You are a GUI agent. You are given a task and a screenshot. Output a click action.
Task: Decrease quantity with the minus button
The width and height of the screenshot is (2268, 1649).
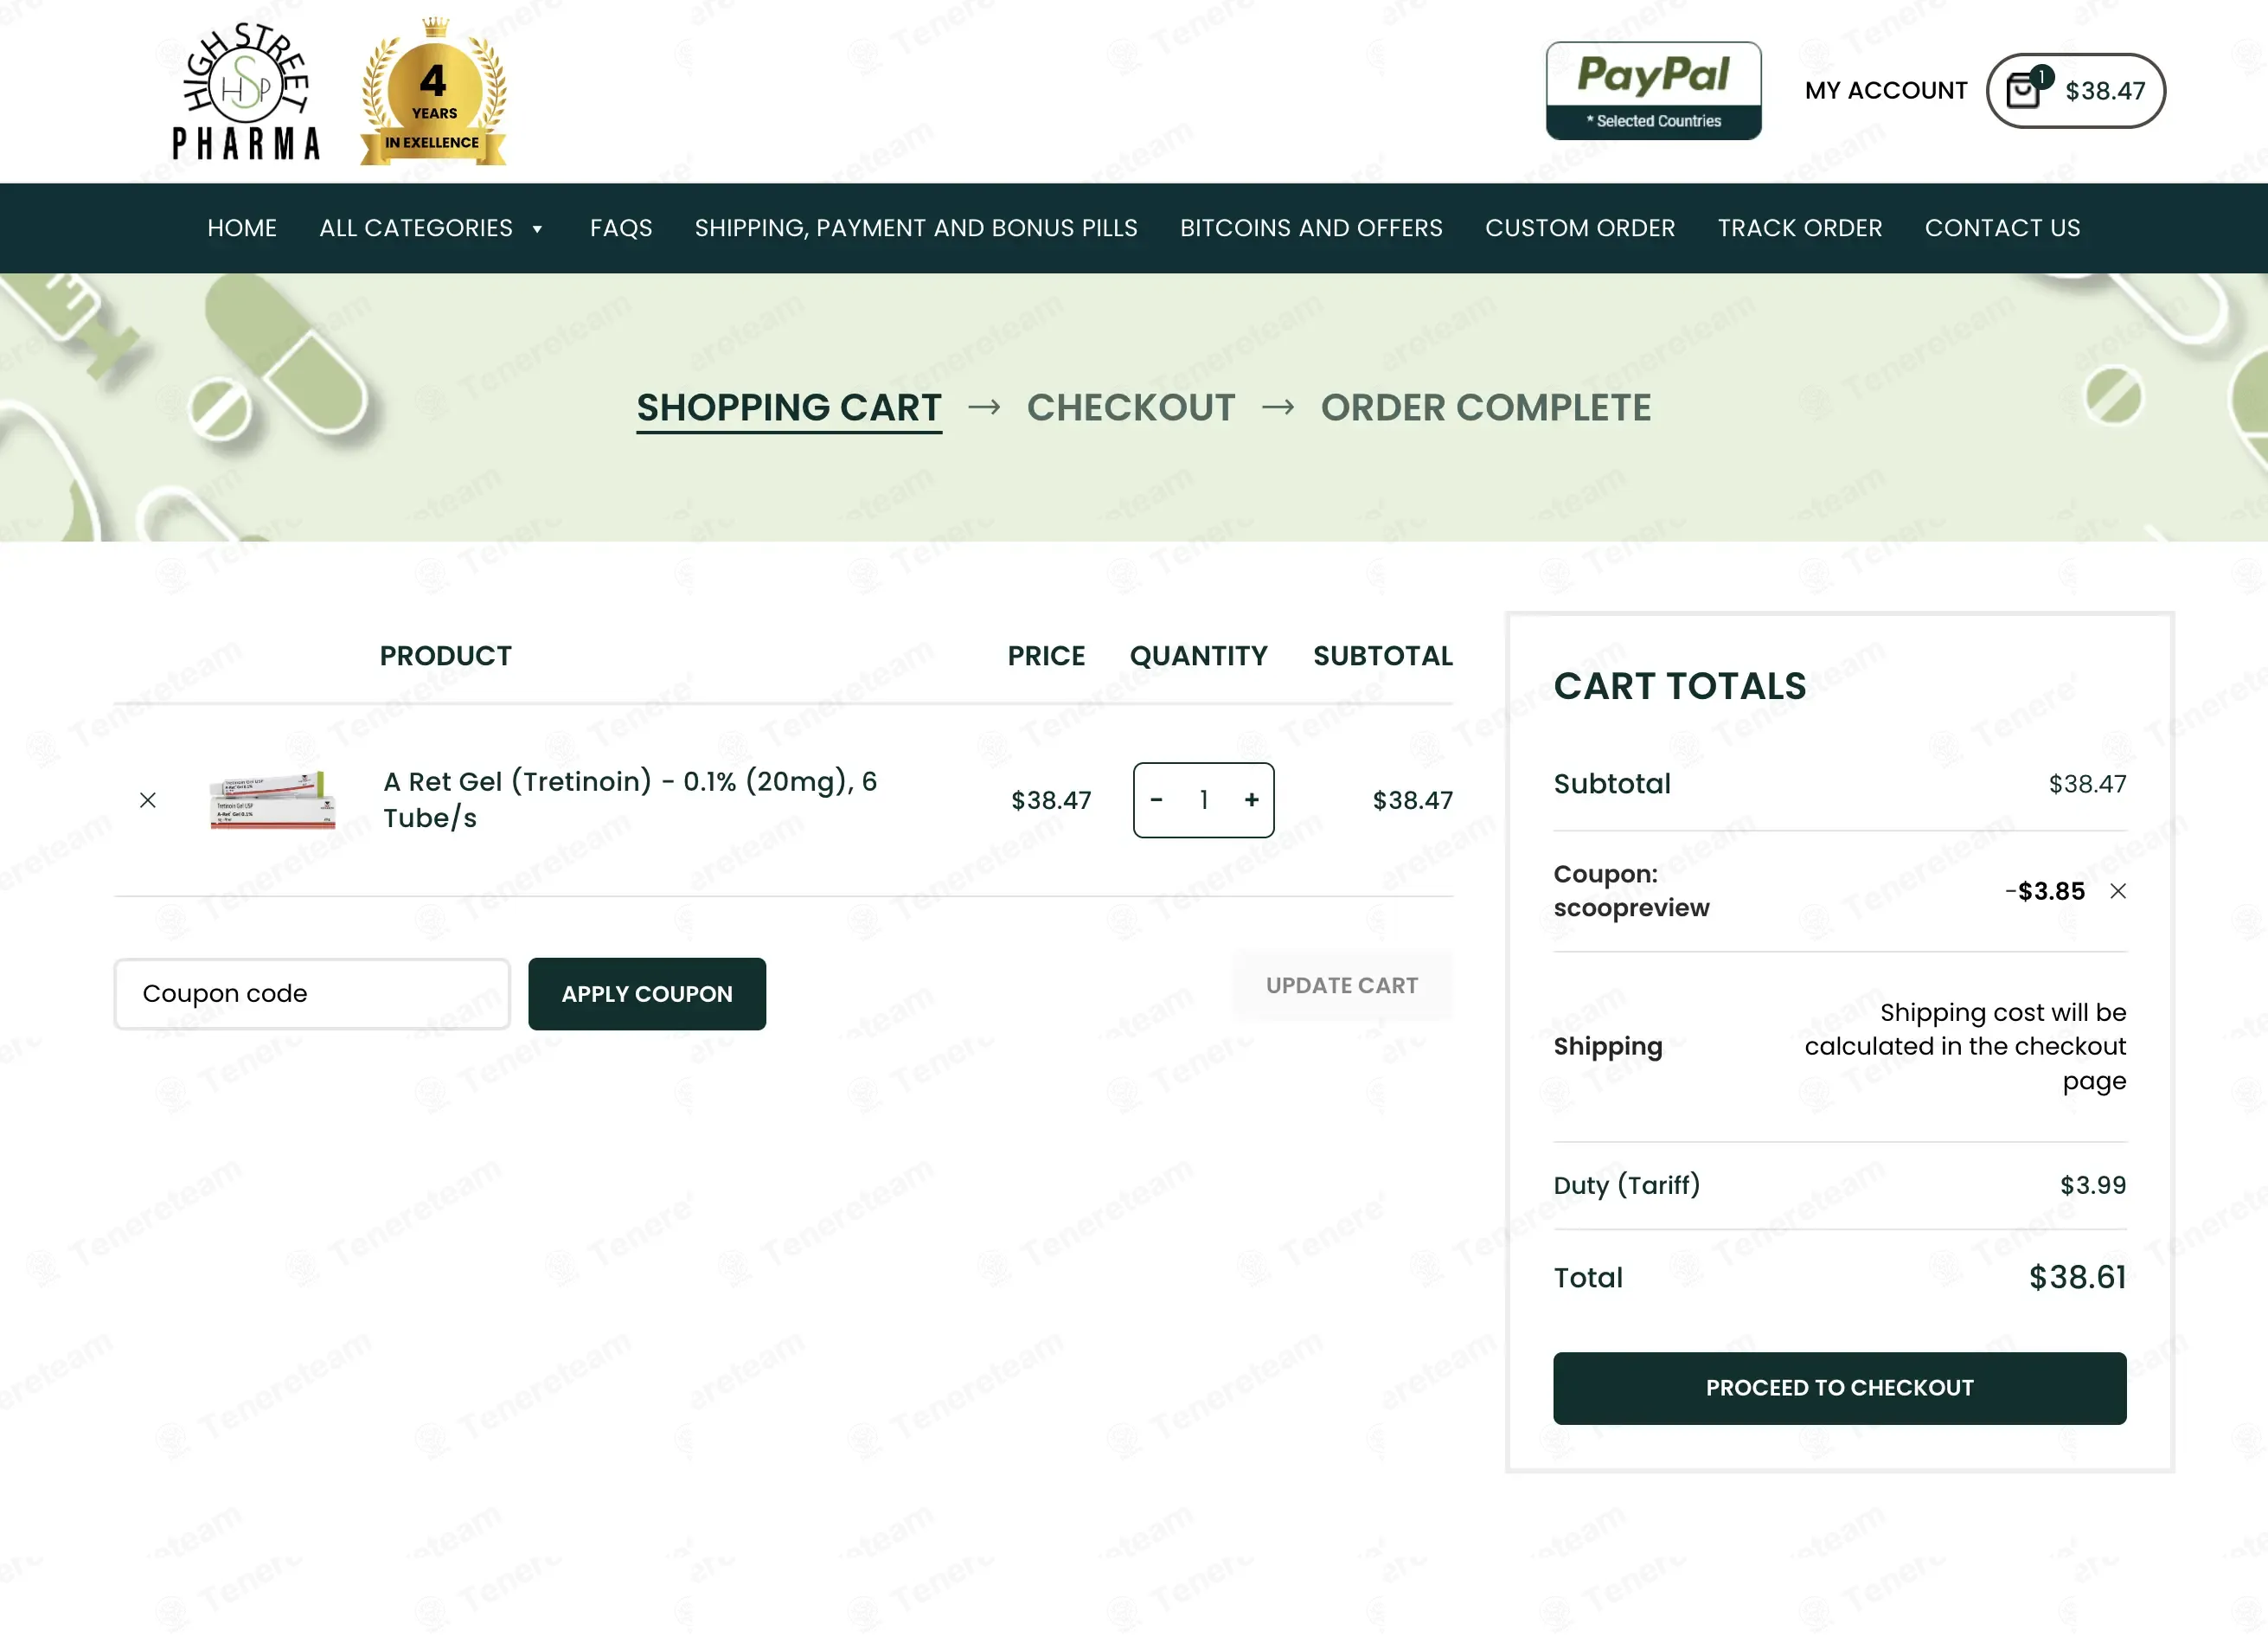1157,800
